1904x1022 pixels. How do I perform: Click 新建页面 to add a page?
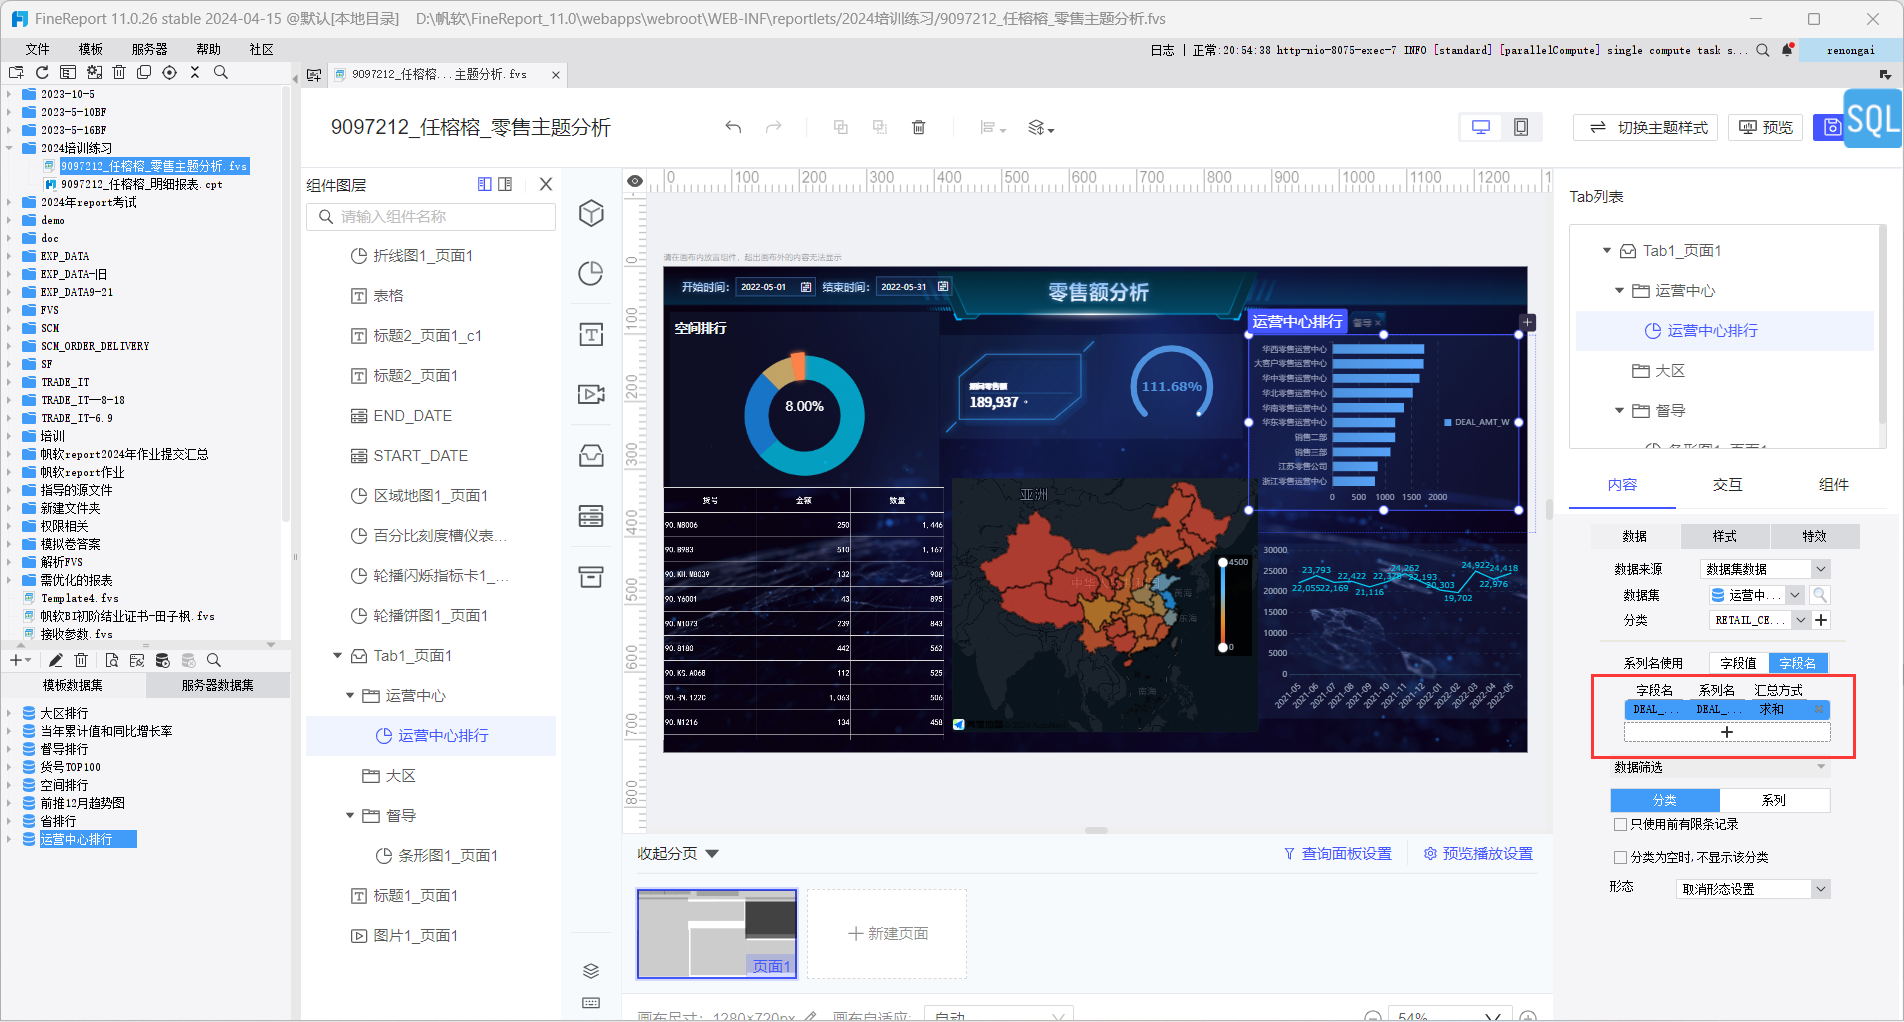(887, 933)
